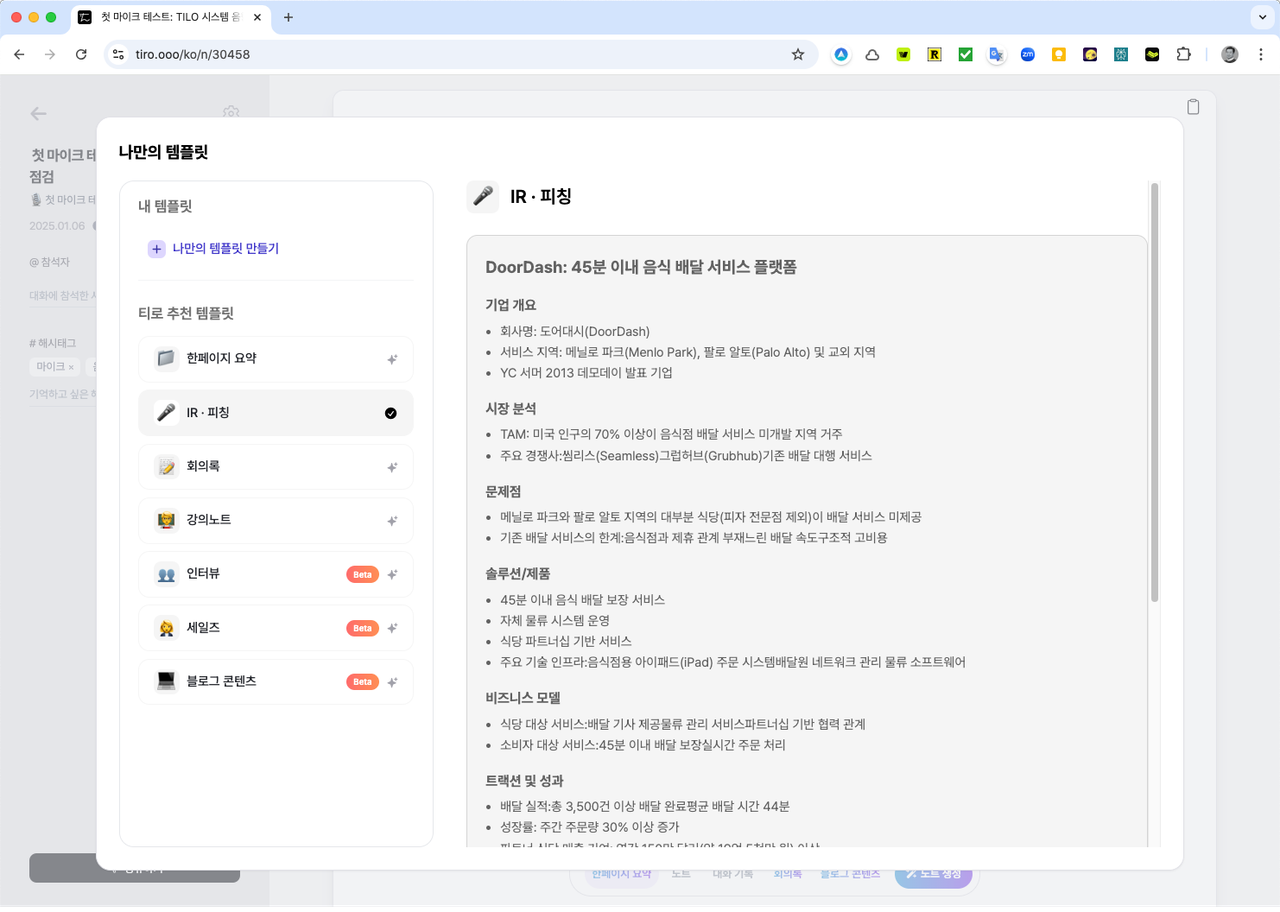Choose the 블로그 콘텐츠 template item

pyautogui.click(x=276, y=681)
